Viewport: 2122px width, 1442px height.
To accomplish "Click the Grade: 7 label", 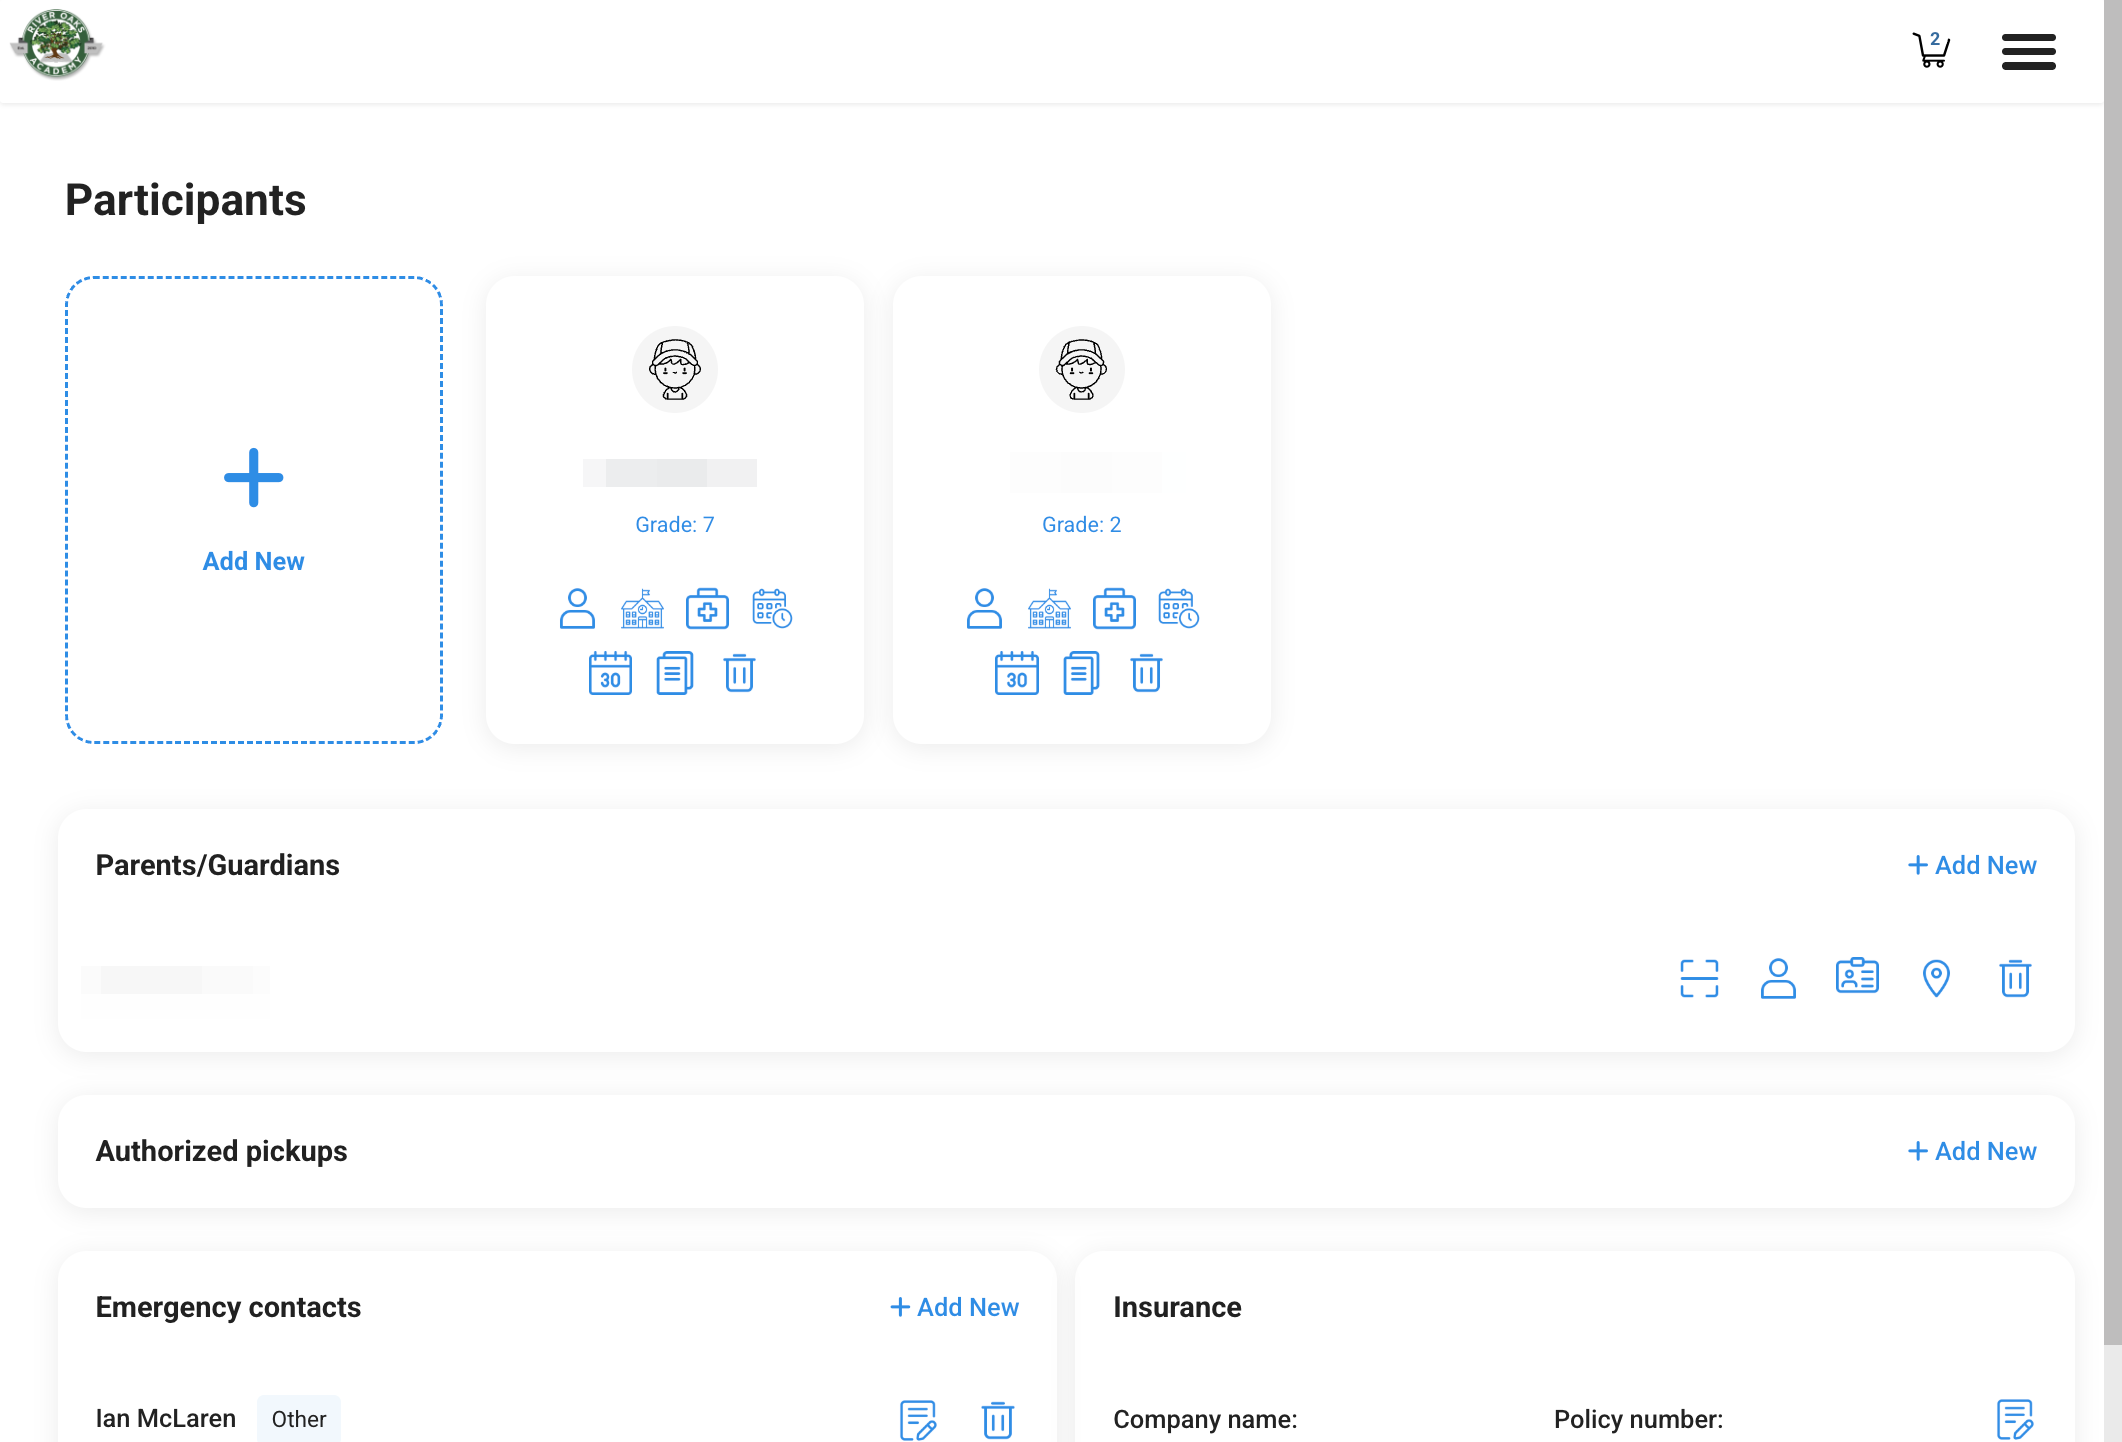I will tap(675, 524).
